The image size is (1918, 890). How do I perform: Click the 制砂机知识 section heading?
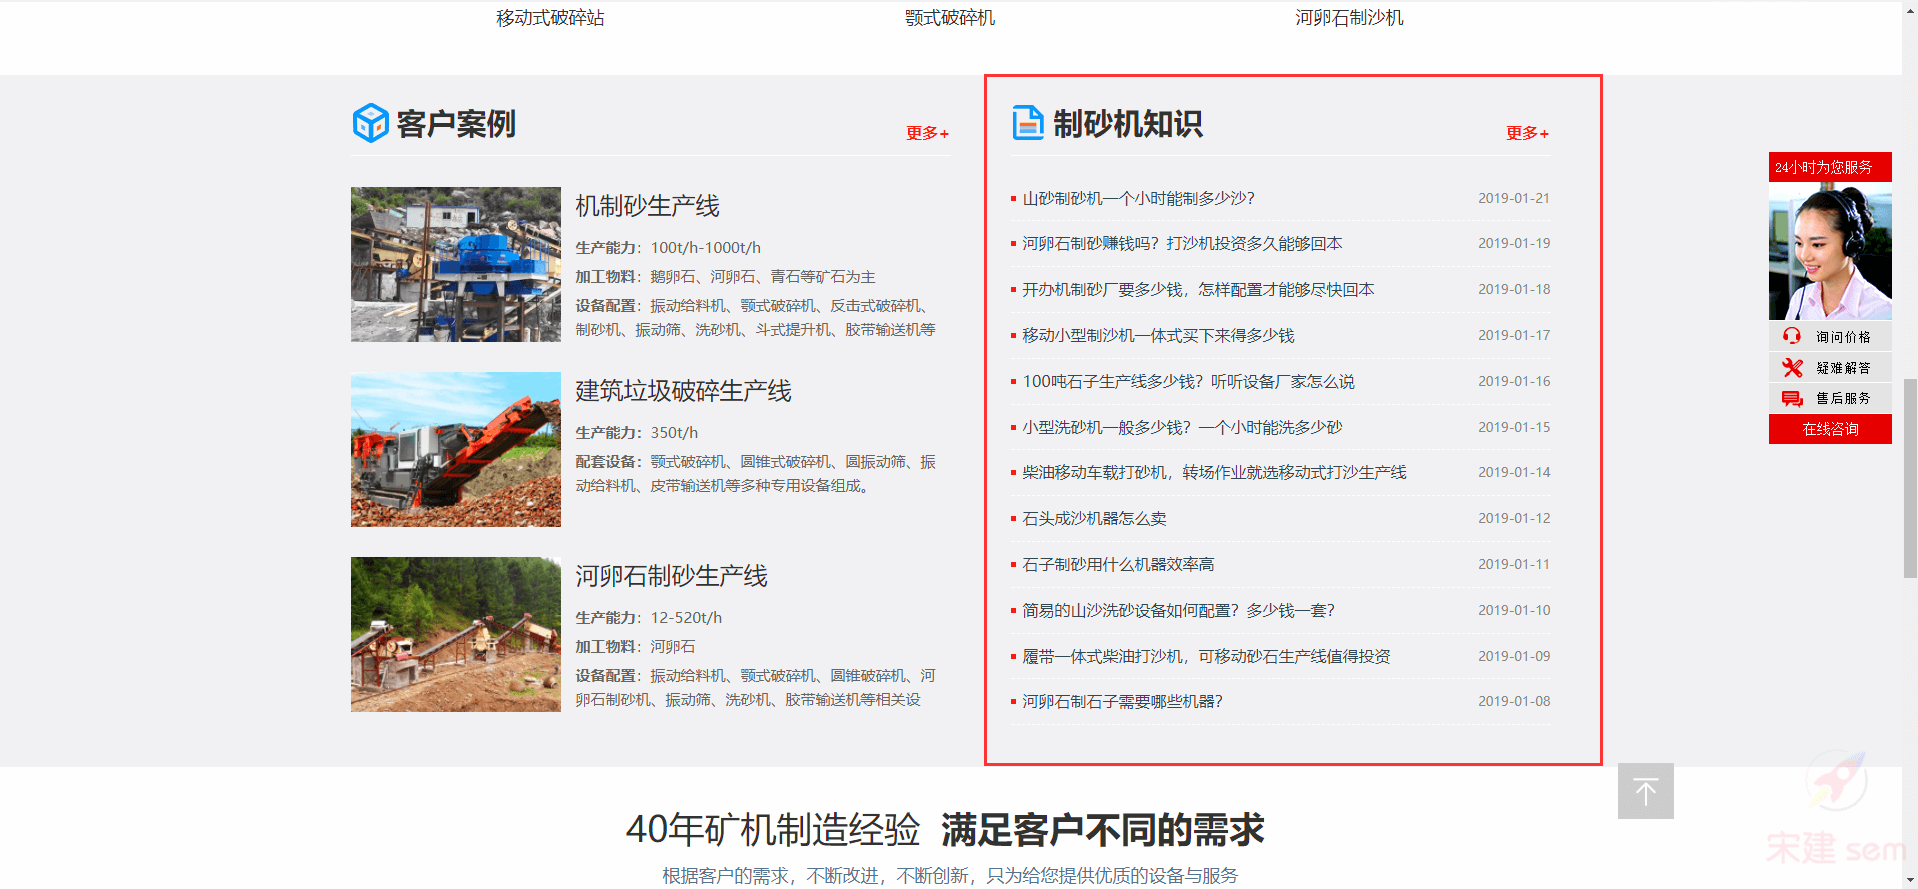tap(1128, 124)
